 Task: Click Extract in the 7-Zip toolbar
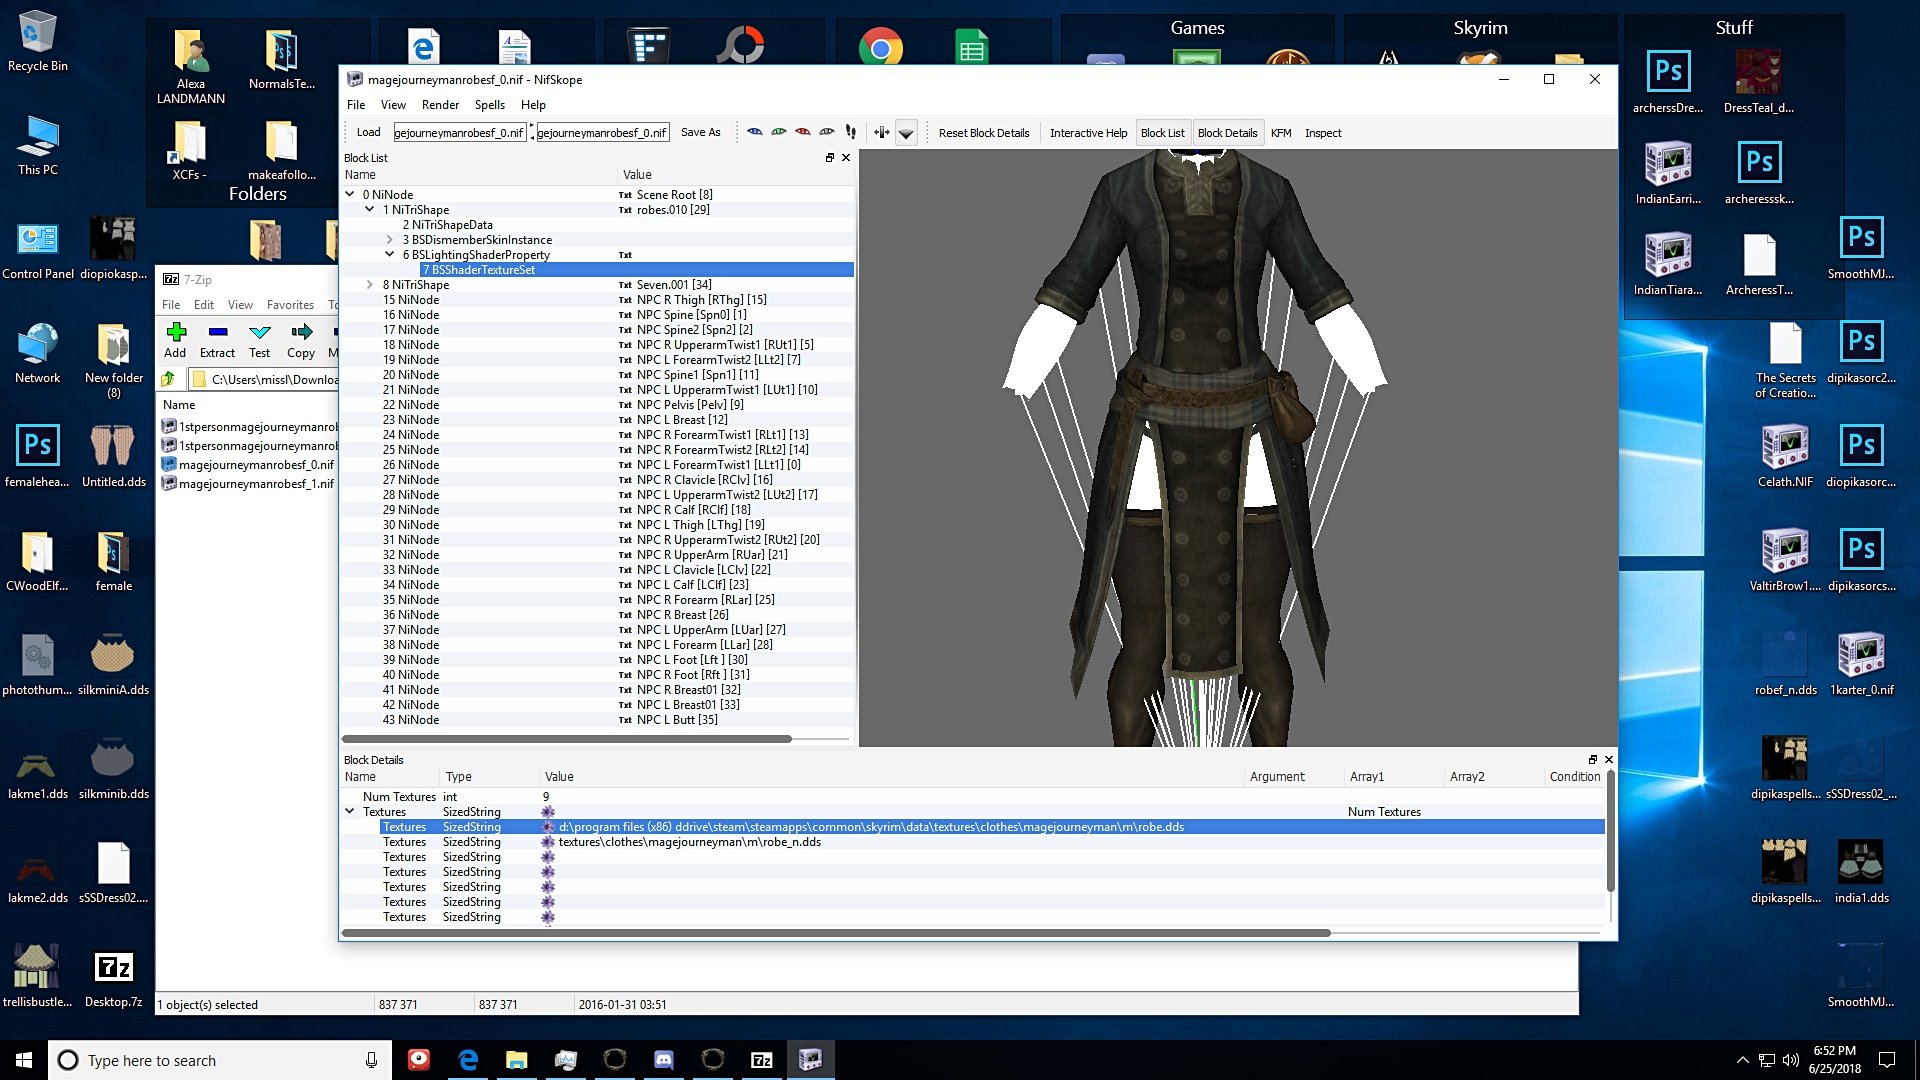tap(217, 340)
